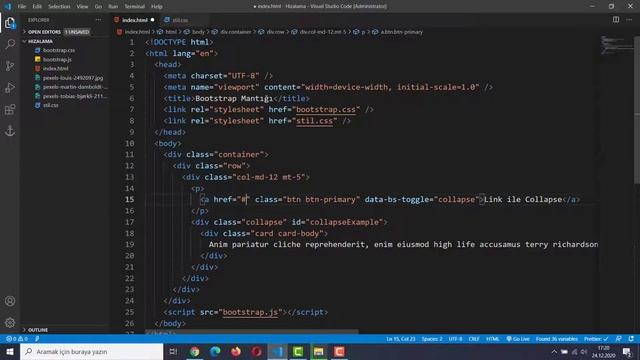Click the VS Code taskbar icon
This screenshot has height=360, width=640.
point(278,351)
